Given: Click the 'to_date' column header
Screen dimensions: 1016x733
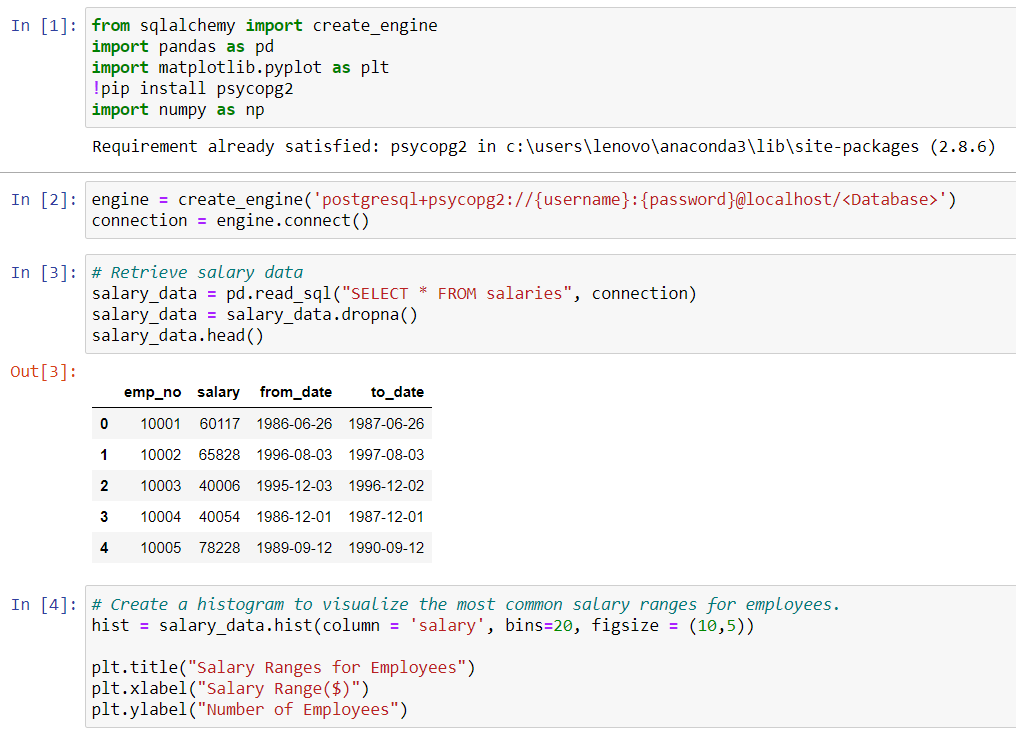Looking at the screenshot, I should tap(397, 392).
